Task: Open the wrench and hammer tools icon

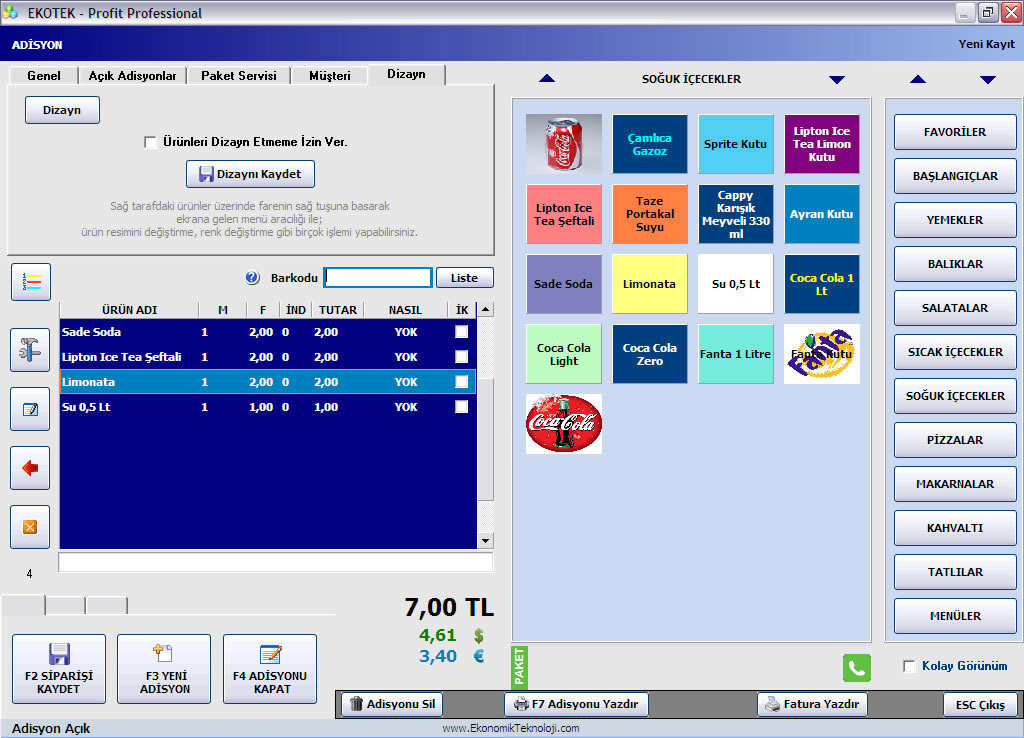Action: tap(30, 350)
